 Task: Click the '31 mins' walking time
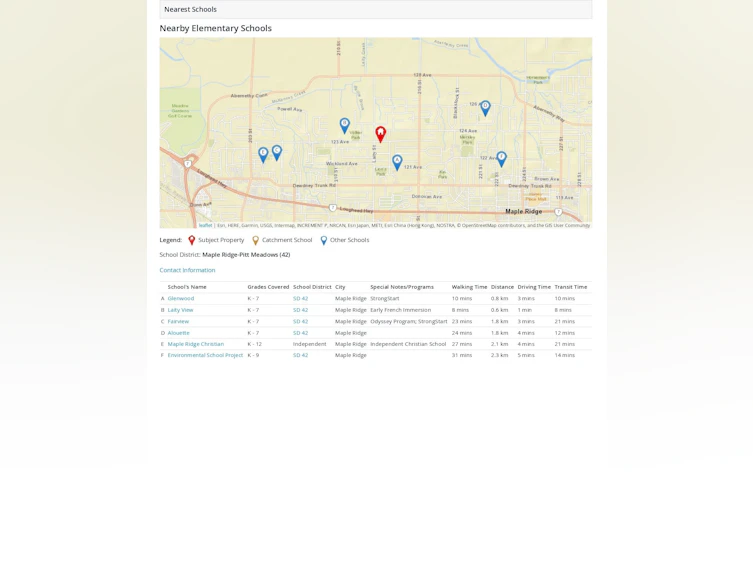click(x=462, y=355)
